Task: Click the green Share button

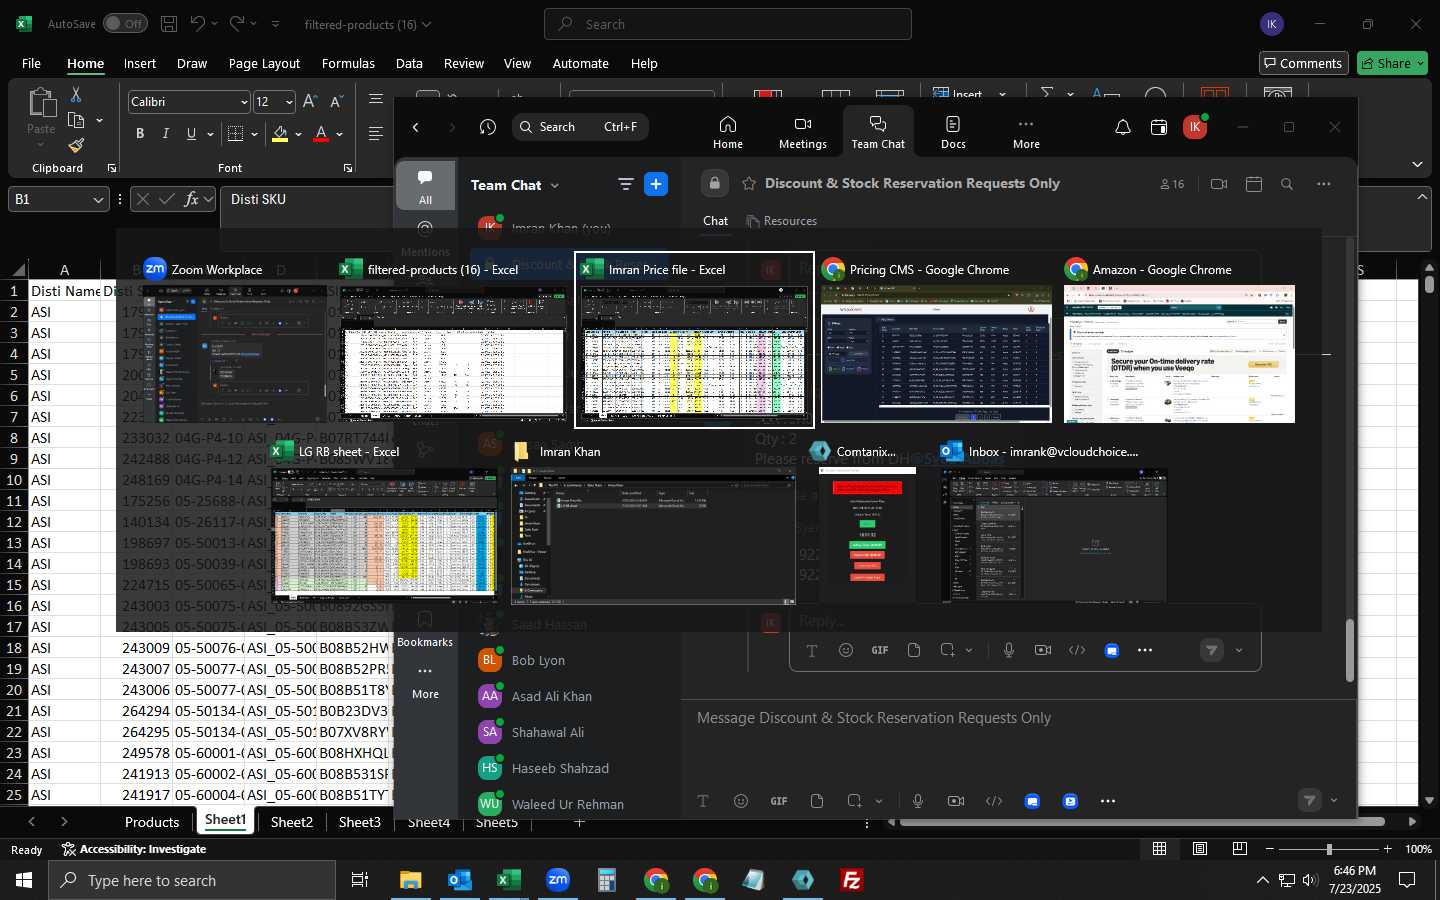Action: click(x=1392, y=63)
